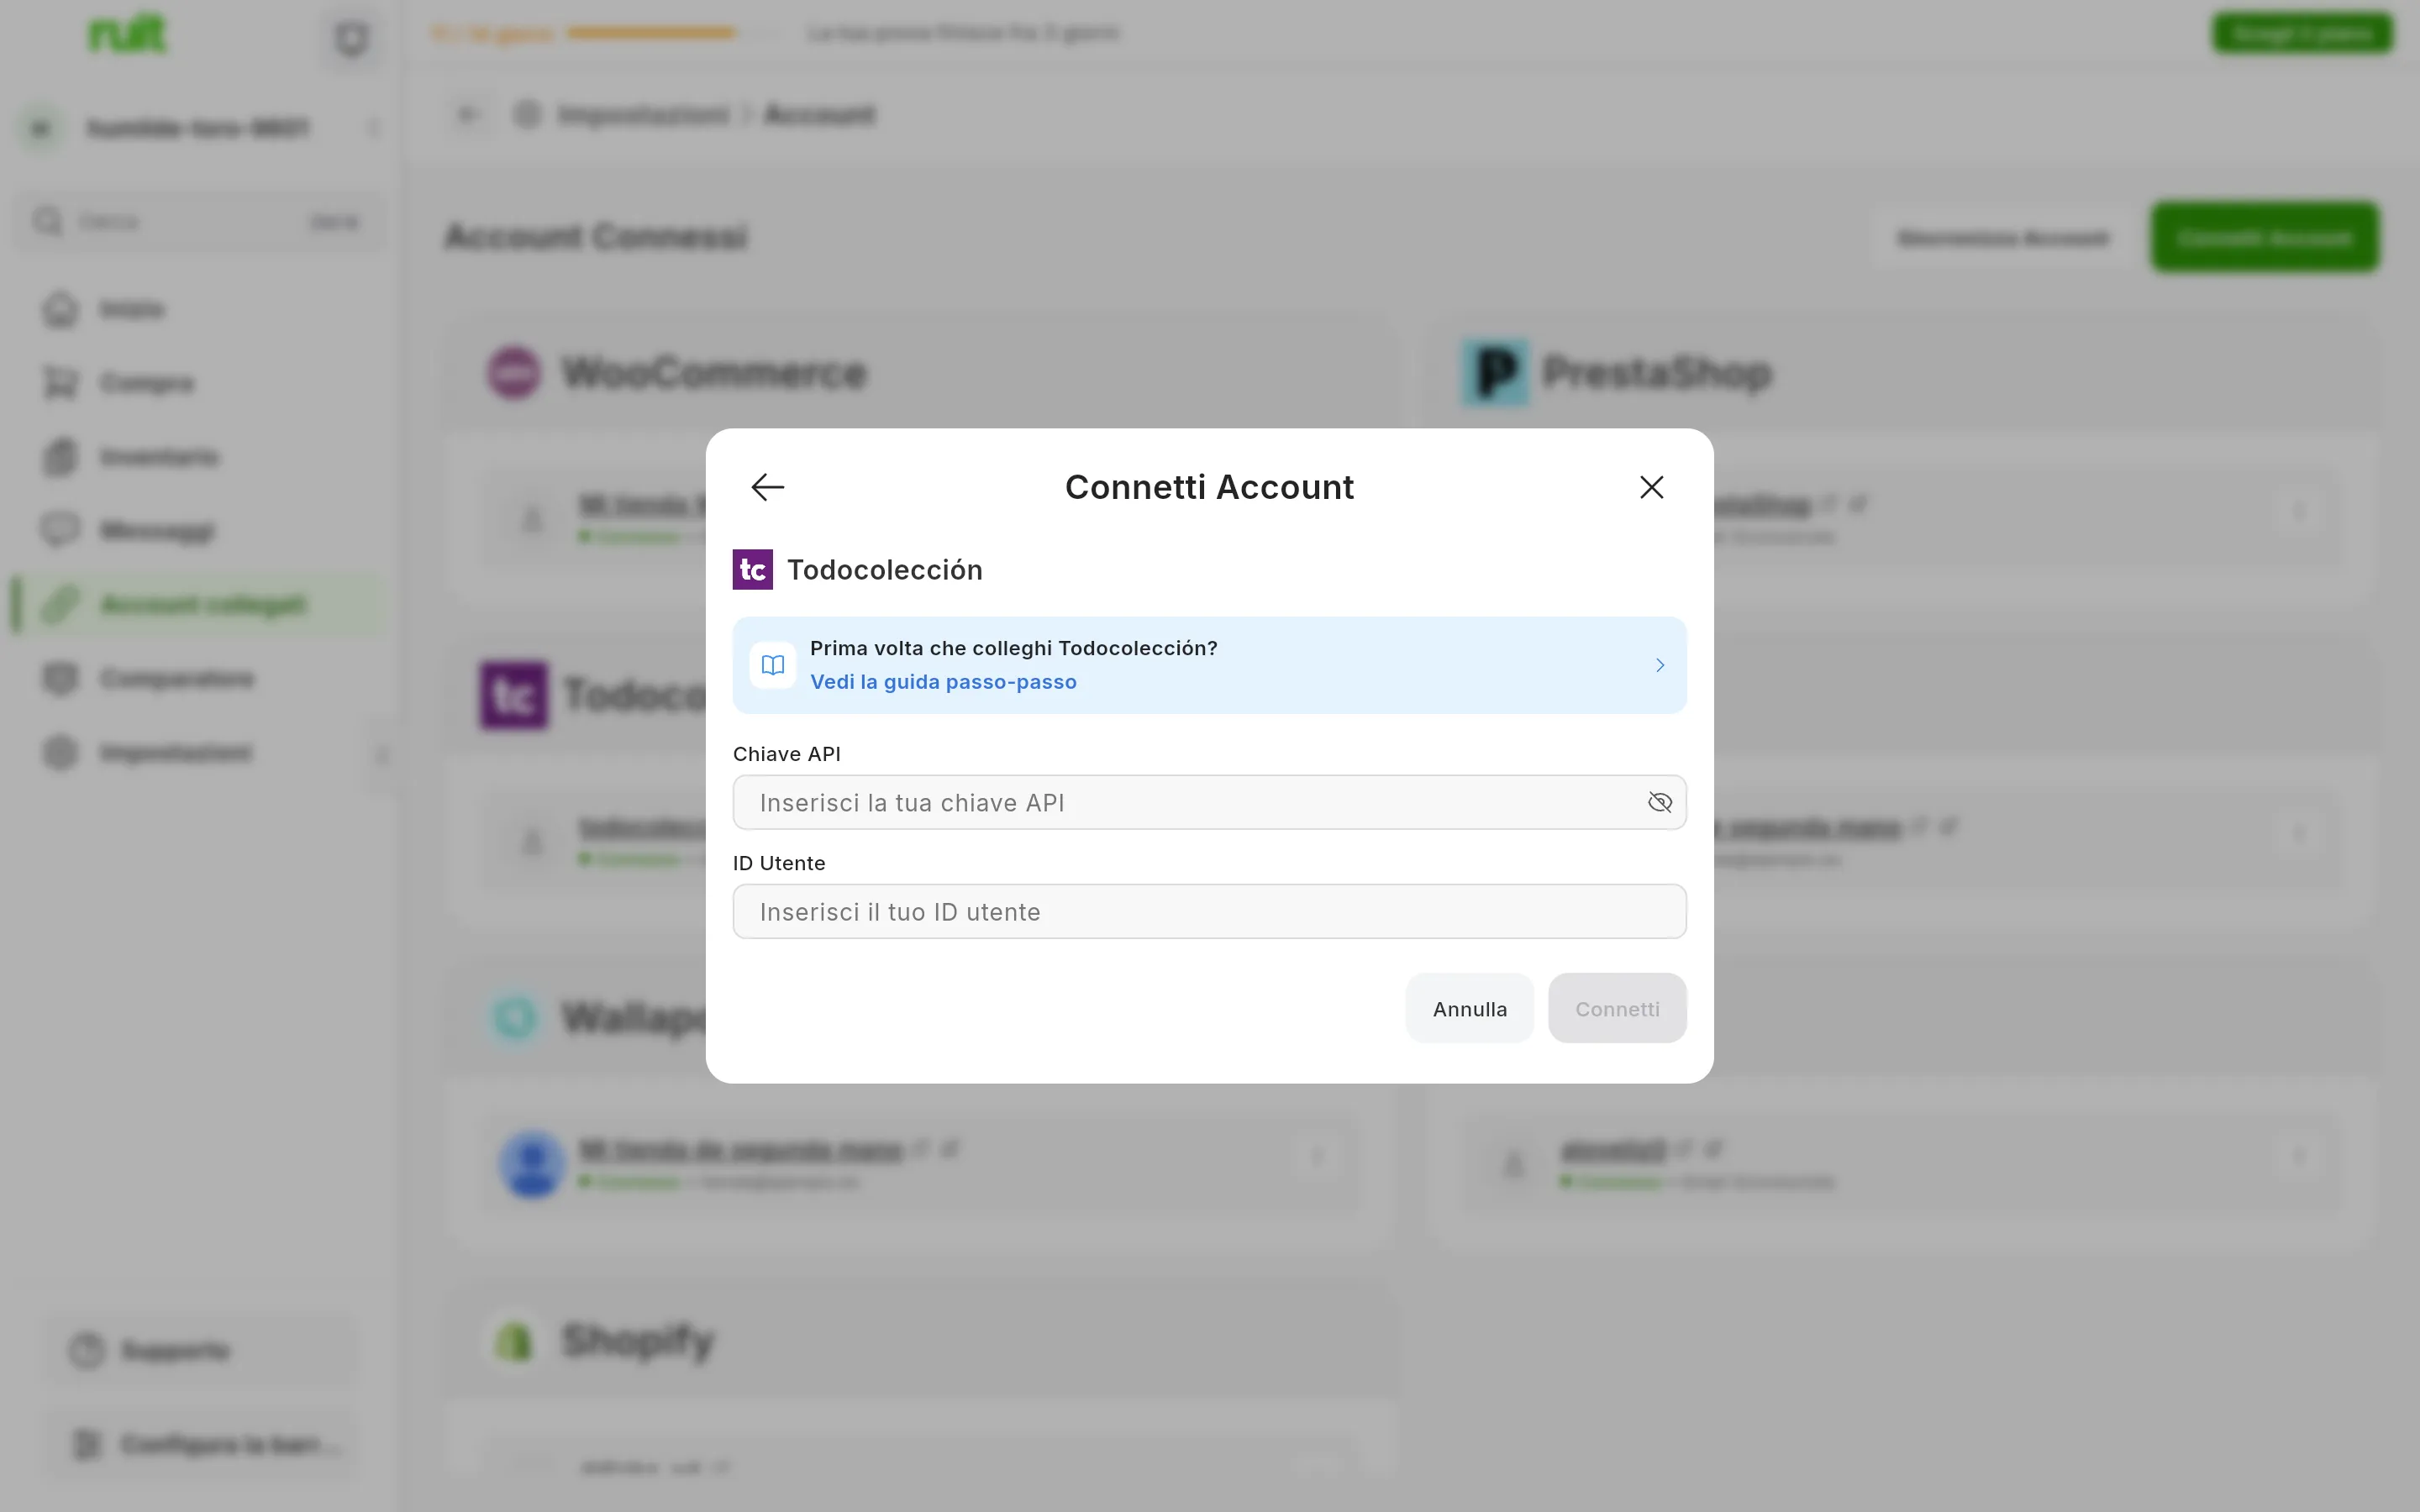The width and height of the screenshot is (2420, 1512).
Task: Close the Connetti Account dialog
Action: pos(1651,487)
